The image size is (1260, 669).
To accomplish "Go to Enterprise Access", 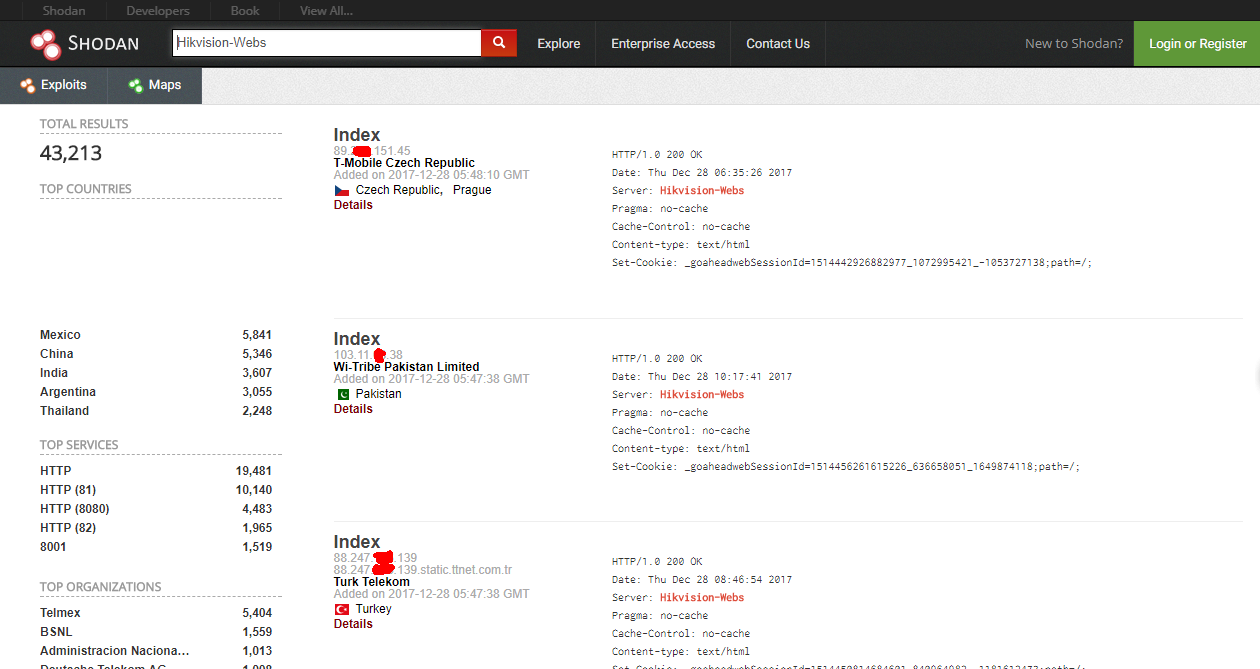I will (x=663, y=44).
